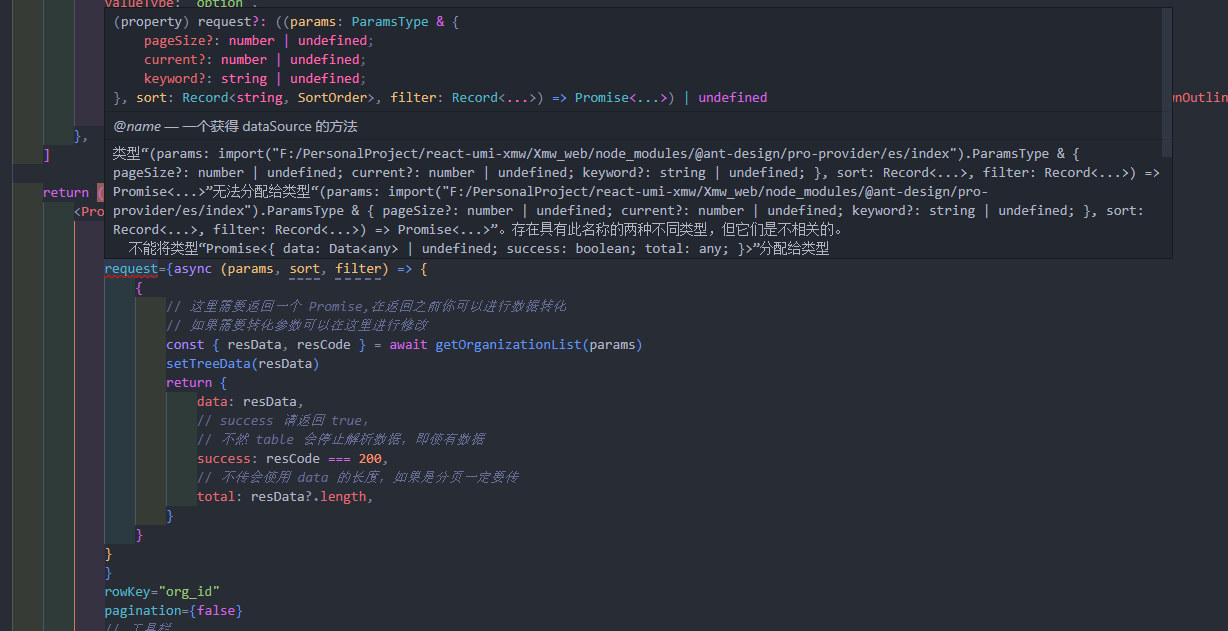Click the underlined "filter" parameter

pyautogui.click(x=359, y=268)
